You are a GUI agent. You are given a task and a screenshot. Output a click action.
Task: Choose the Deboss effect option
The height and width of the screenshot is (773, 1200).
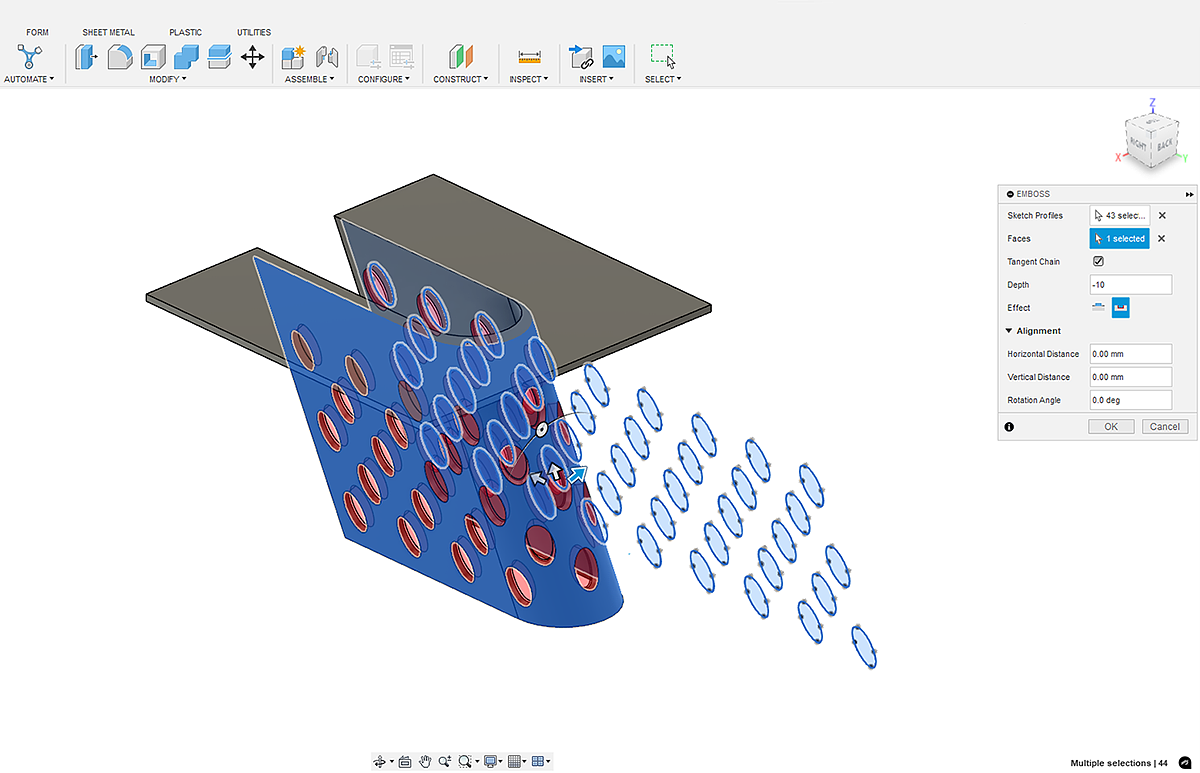tap(1121, 308)
